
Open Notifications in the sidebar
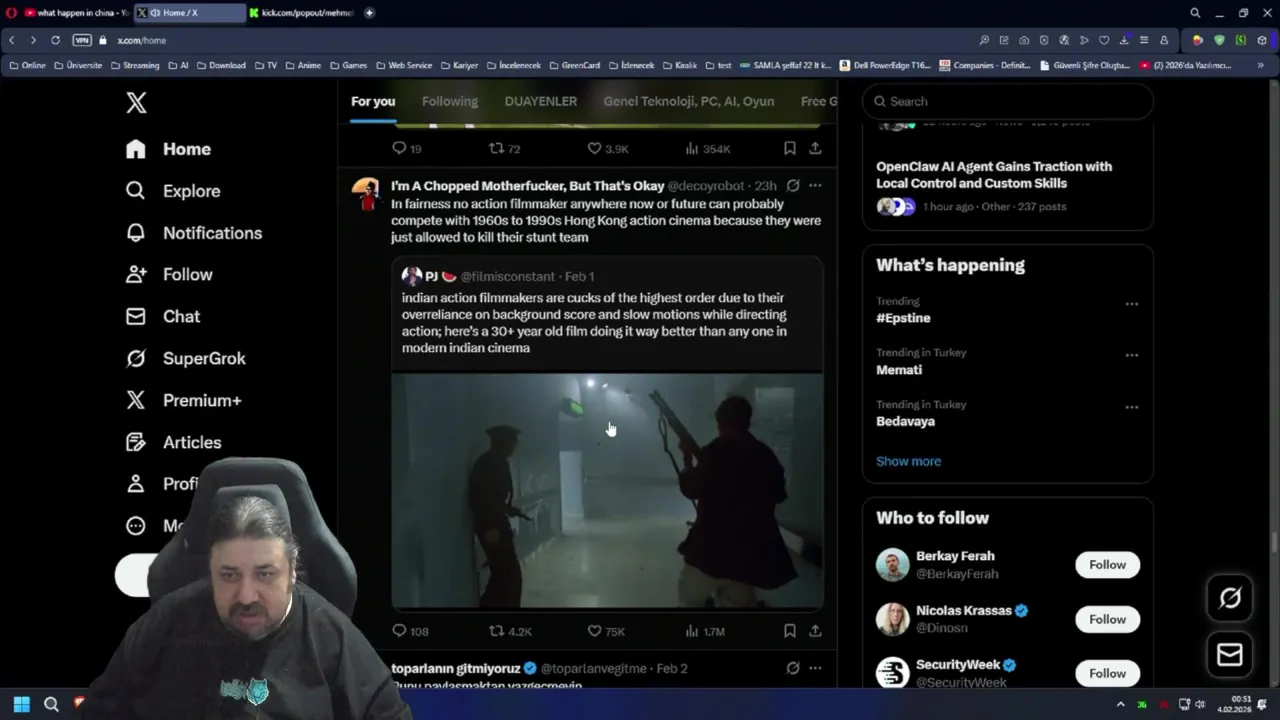[193, 233]
